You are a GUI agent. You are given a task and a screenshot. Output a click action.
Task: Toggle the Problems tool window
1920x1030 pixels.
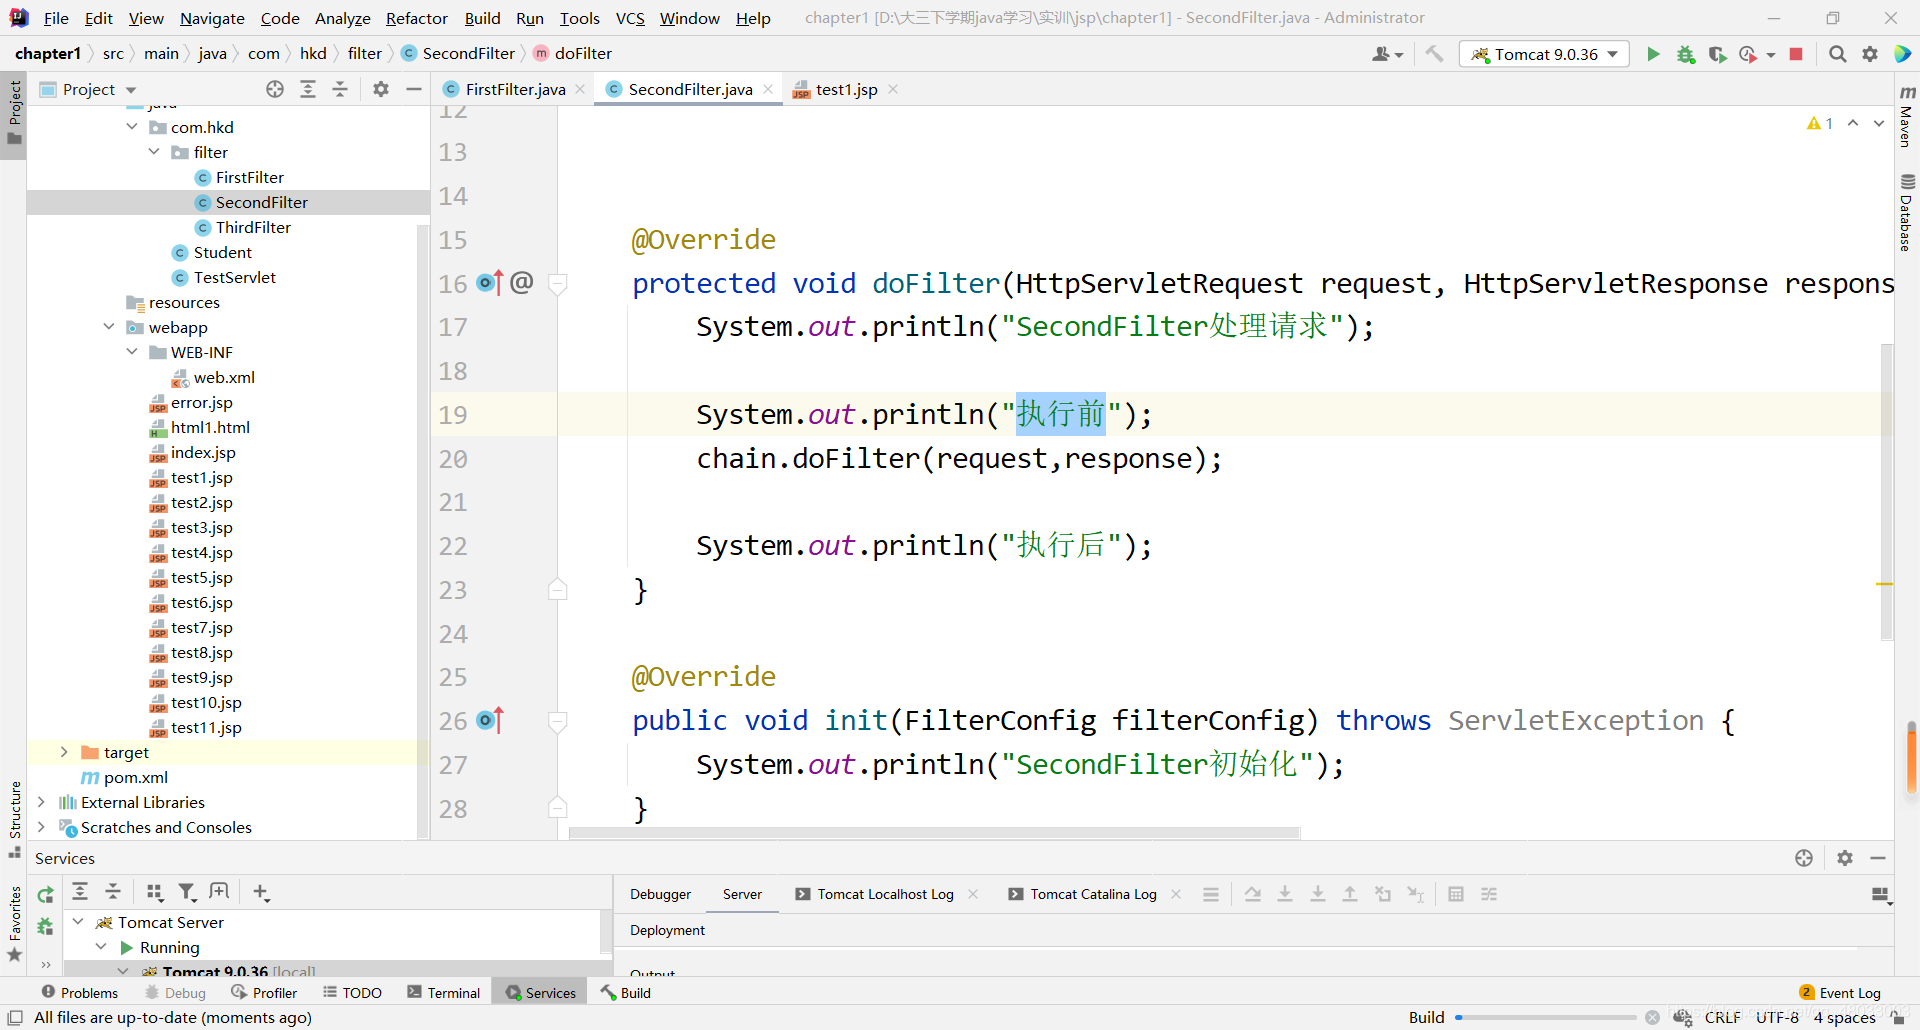(80, 993)
